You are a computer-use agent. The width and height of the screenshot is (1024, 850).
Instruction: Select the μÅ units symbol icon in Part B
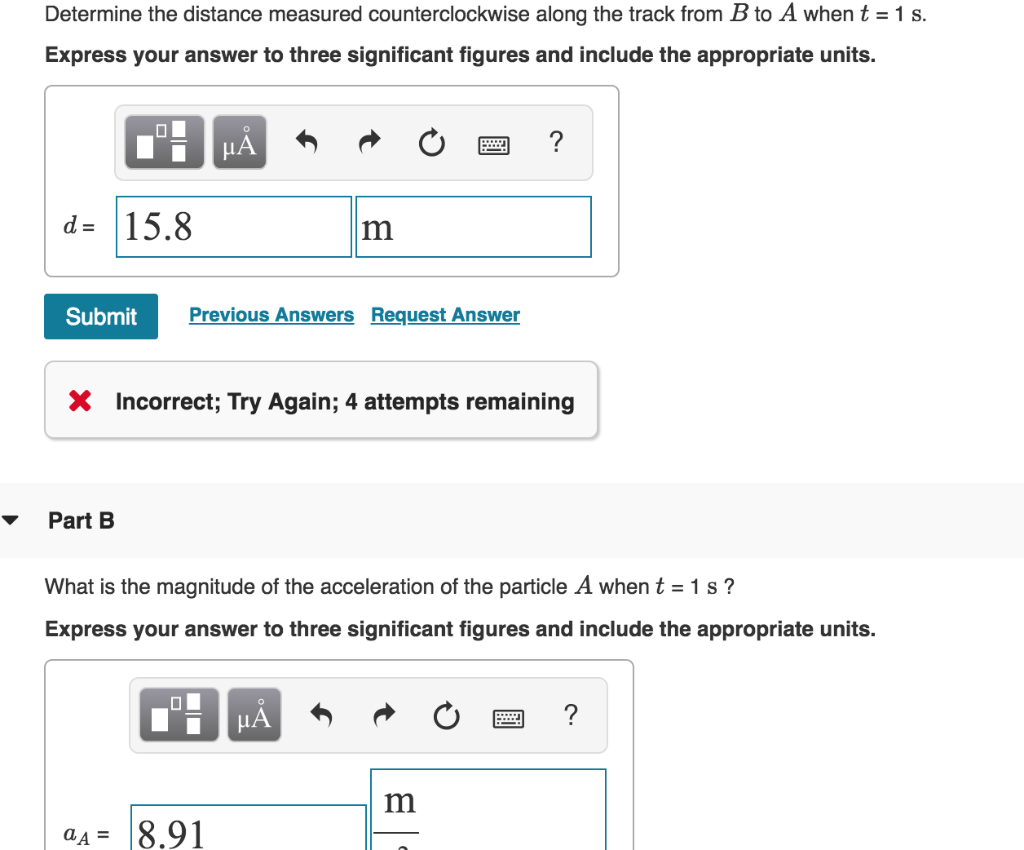[253, 714]
